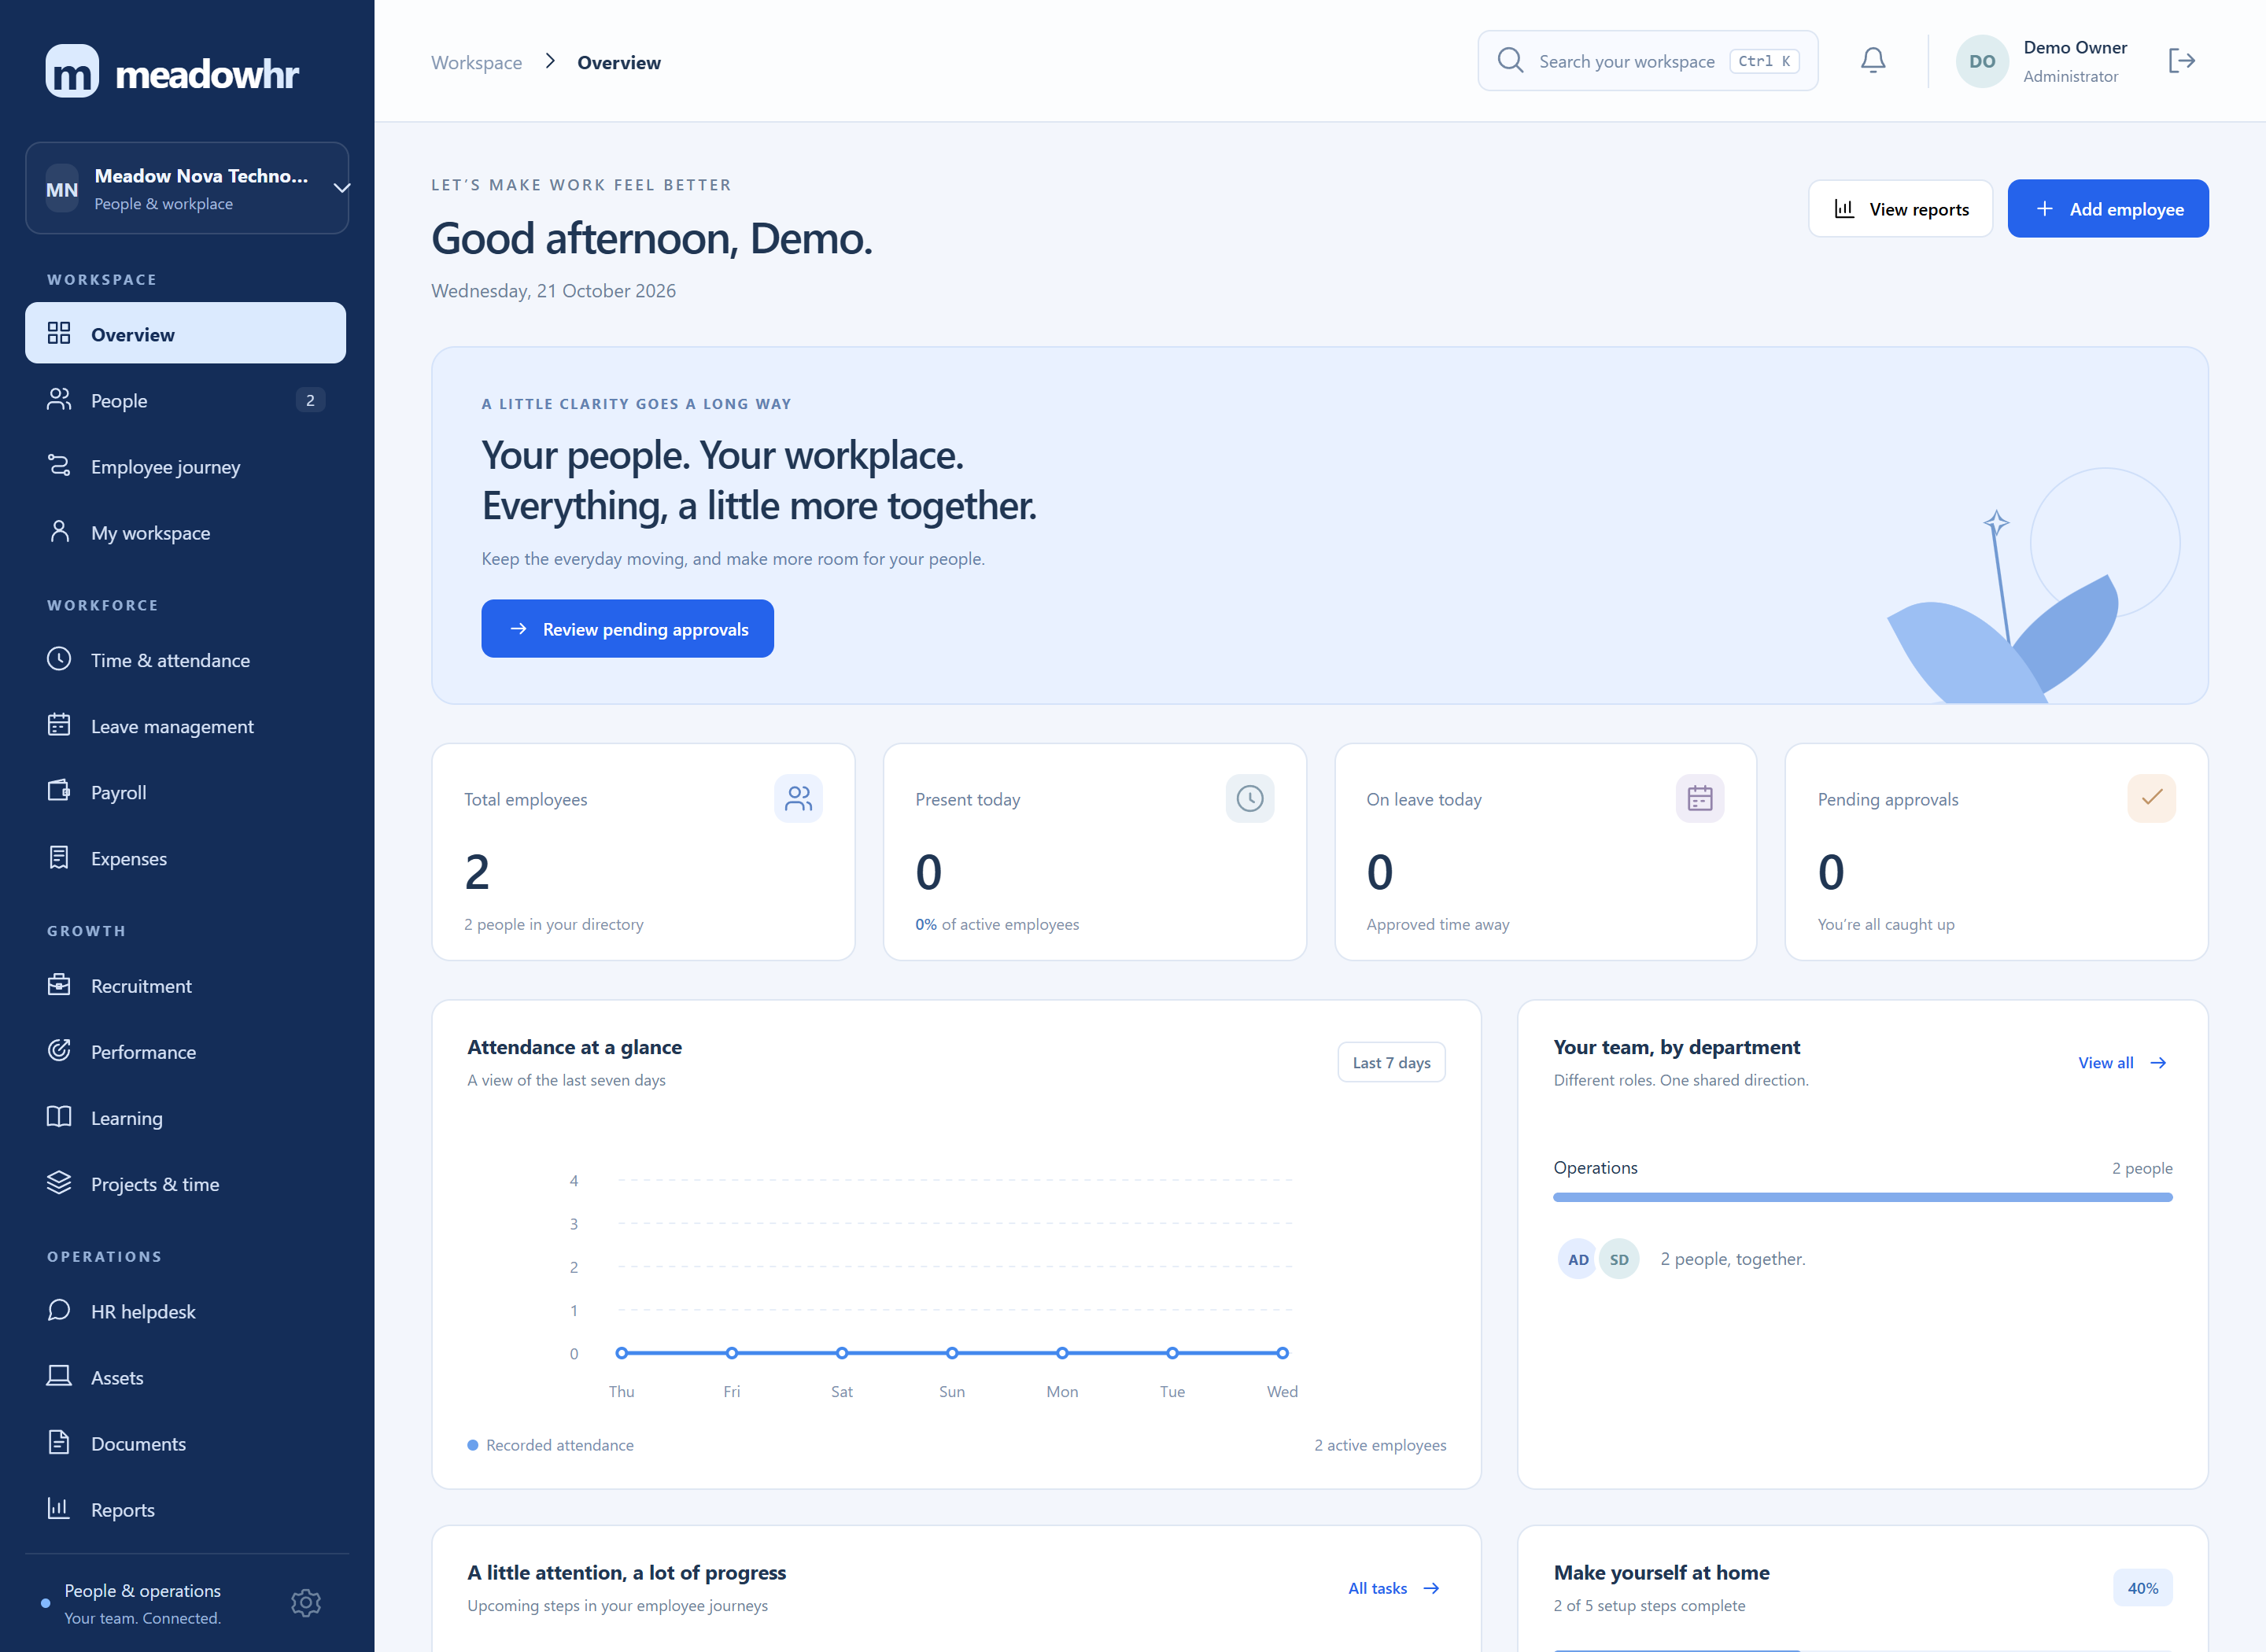Image resolution: width=2266 pixels, height=1652 pixels.
Task: Click the Total employees people icon
Action: tap(798, 798)
